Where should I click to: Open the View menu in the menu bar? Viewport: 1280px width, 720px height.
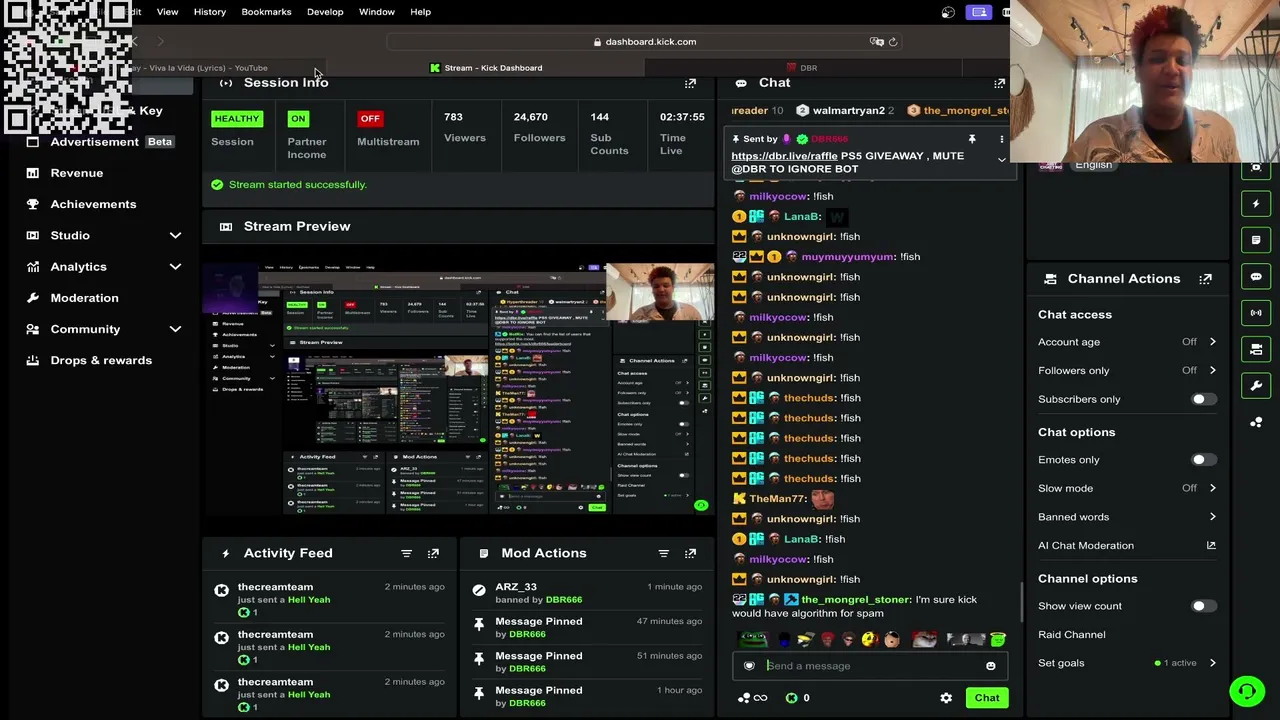point(167,12)
